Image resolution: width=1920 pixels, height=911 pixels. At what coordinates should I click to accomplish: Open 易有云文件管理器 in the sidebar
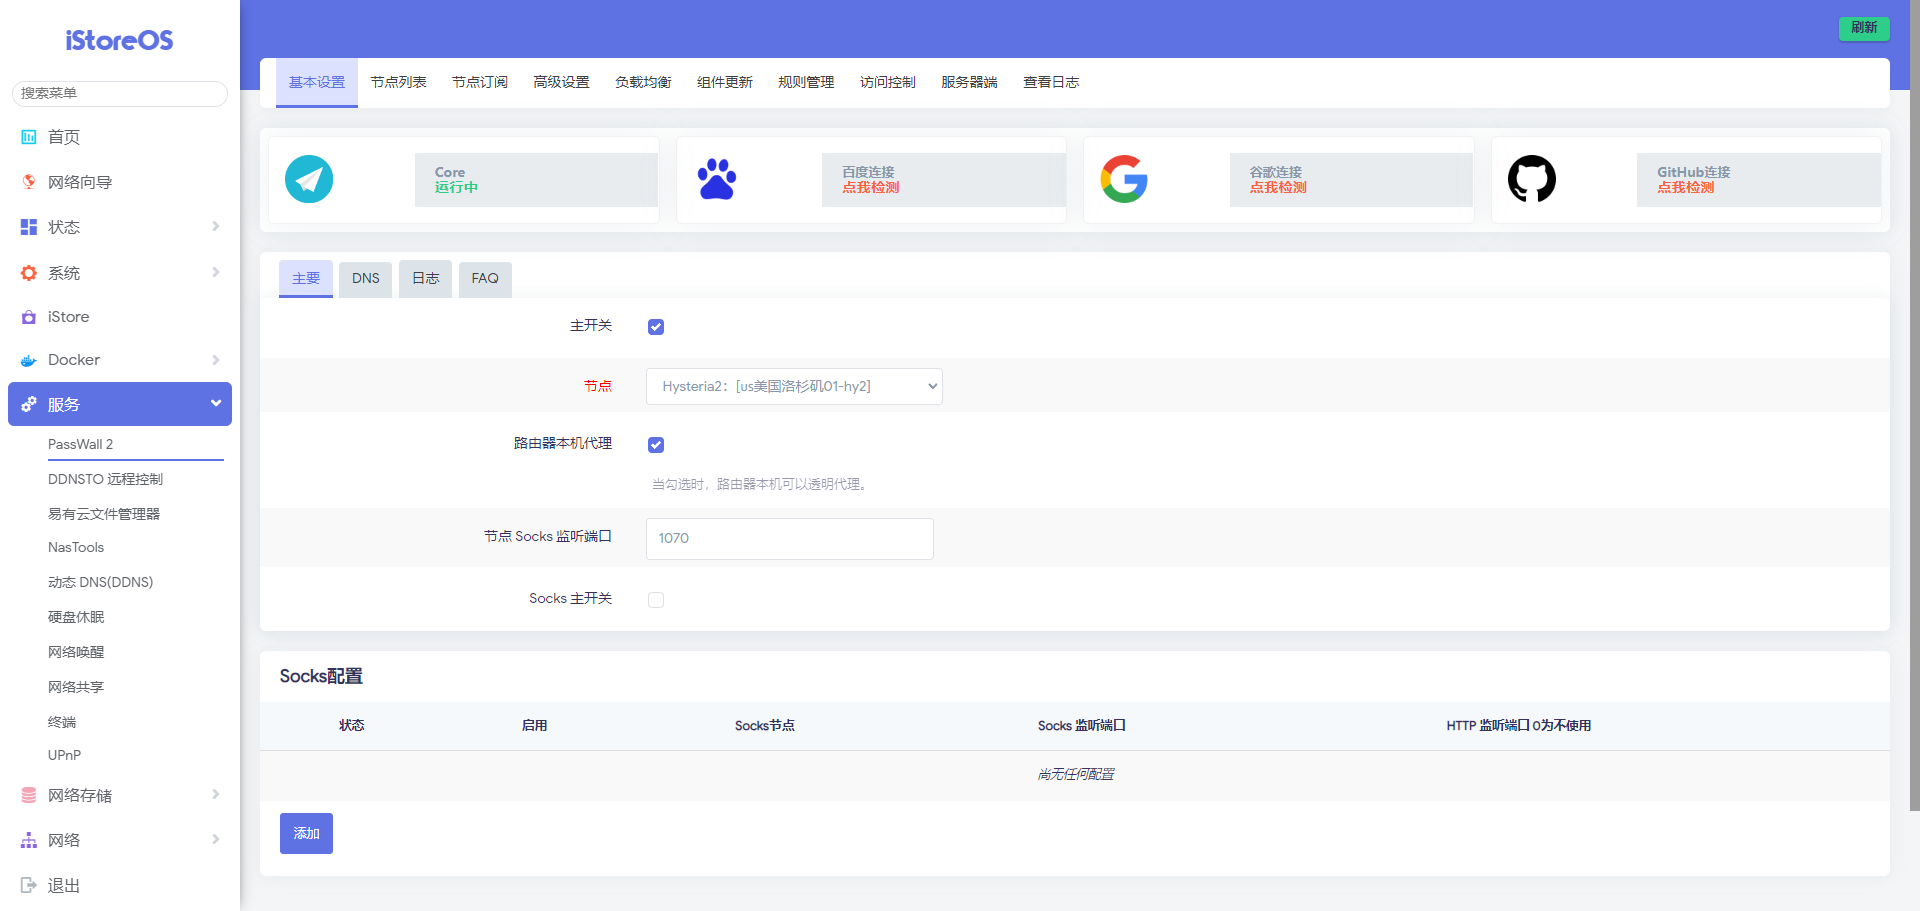click(x=104, y=514)
